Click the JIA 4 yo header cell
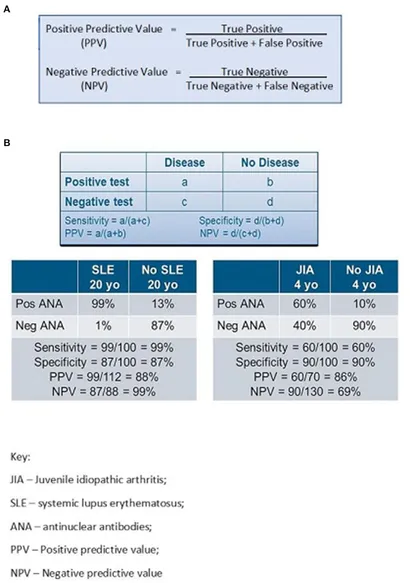The width and height of the screenshot is (410, 583). pyautogui.click(x=304, y=277)
